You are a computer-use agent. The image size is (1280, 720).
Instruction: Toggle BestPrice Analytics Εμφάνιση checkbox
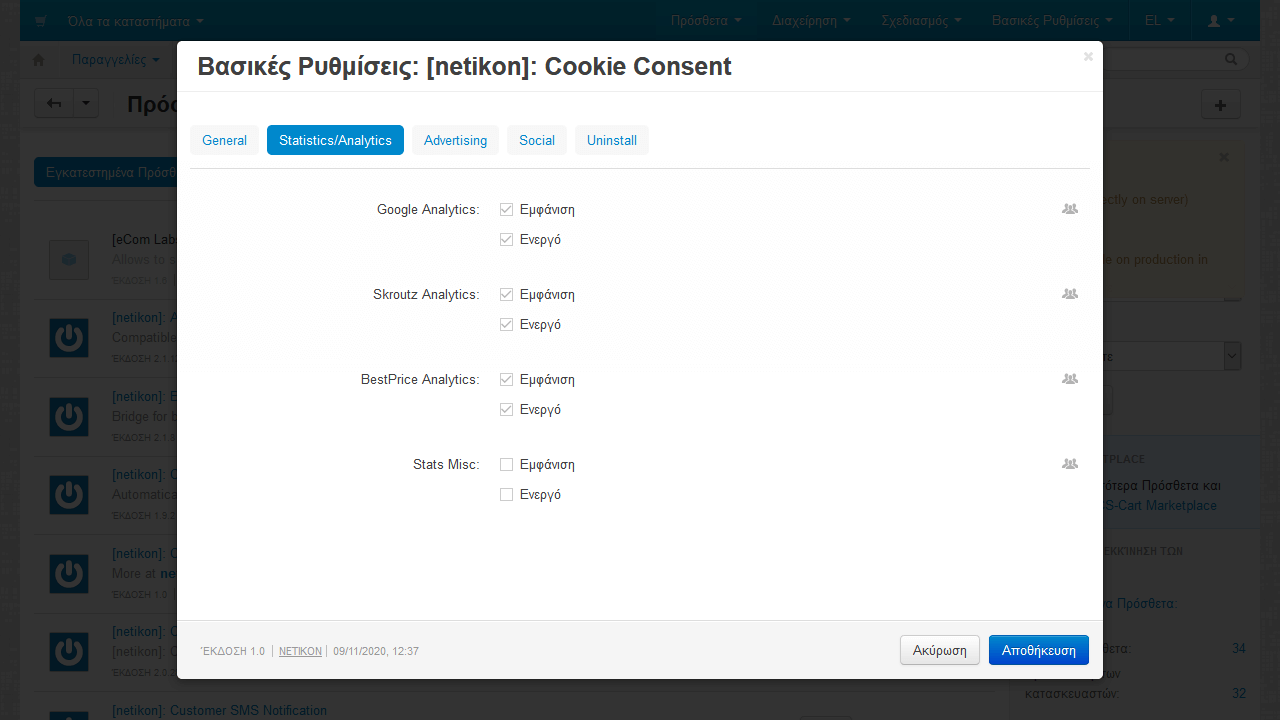tap(506, 379)
